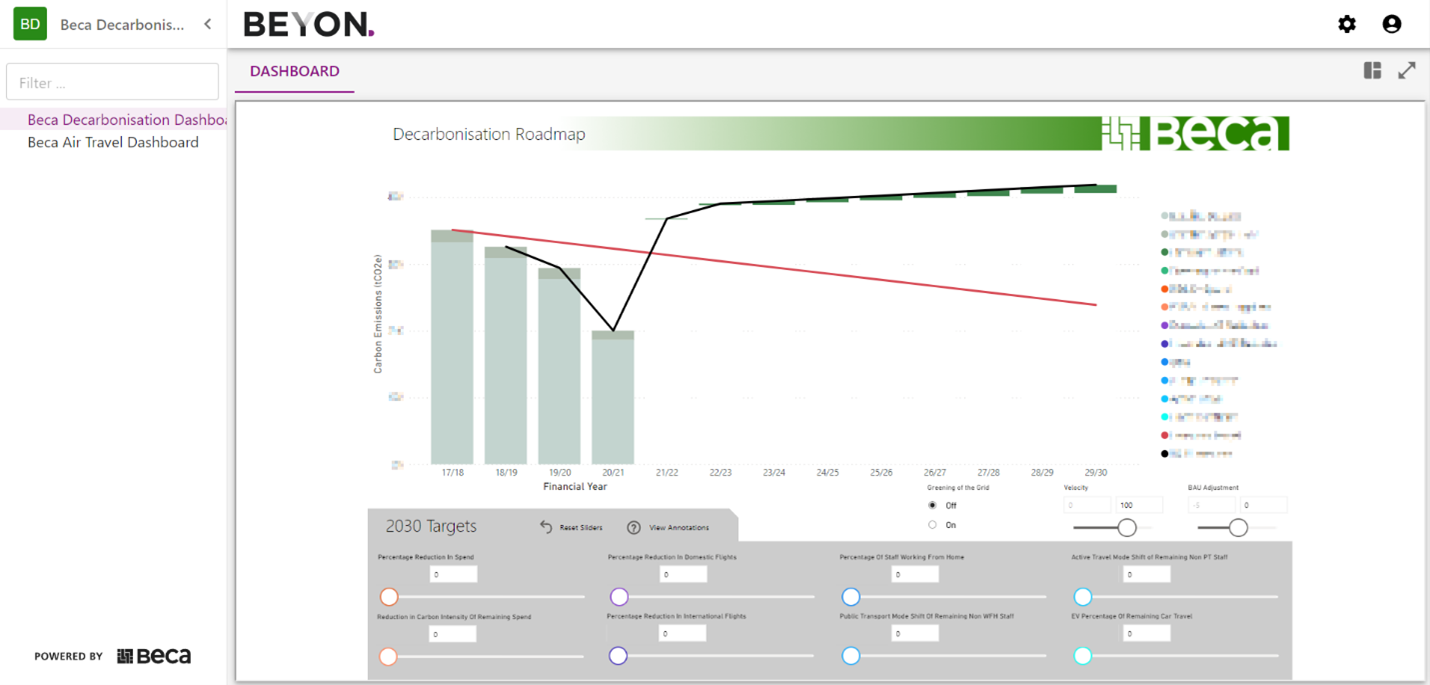Click the BEYON logo

click(307, 23)
